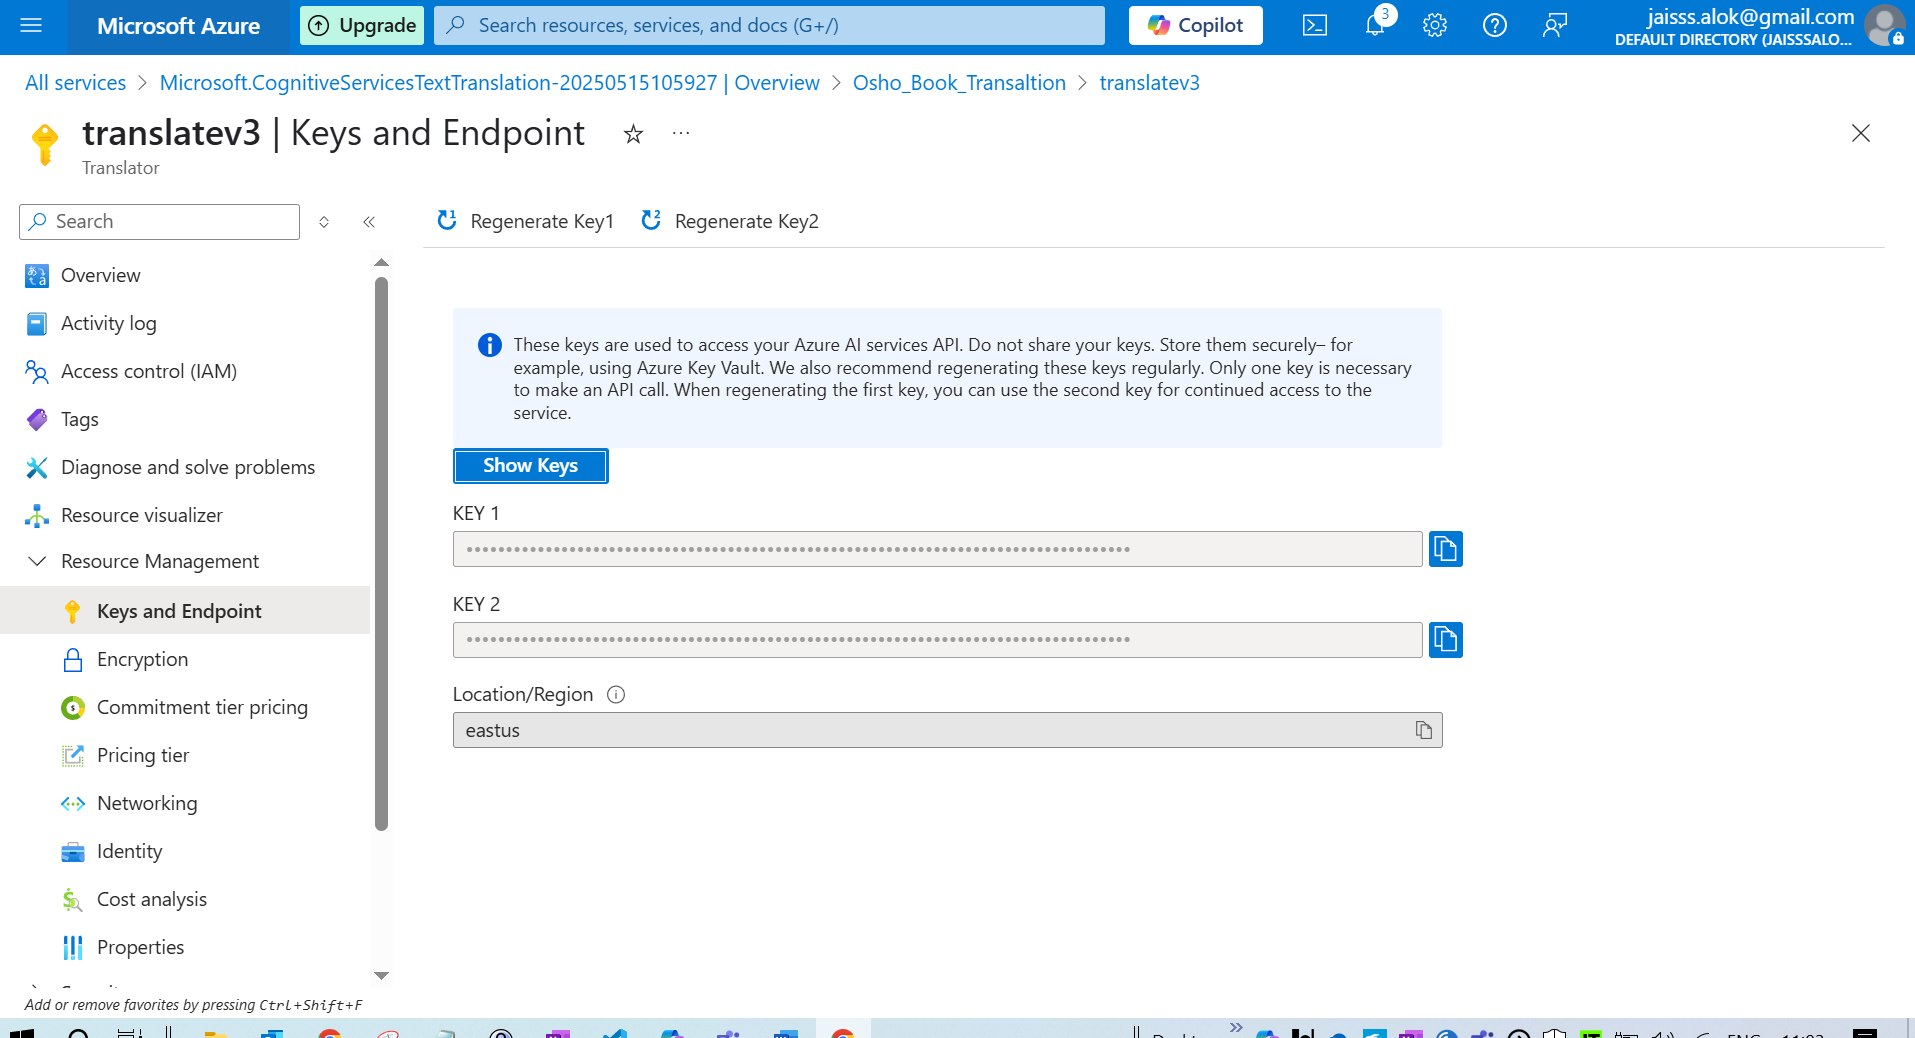Click the Encryption lock icon
The image size is (1915, 1038).
[x=73, y=660]
